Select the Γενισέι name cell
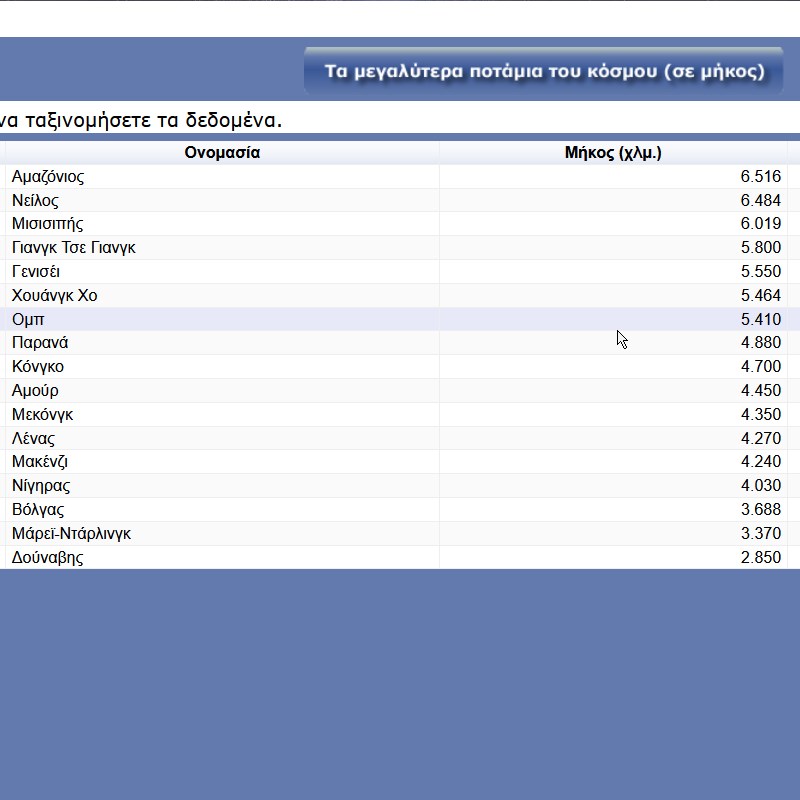This screenshot has width=800, height=800. 222,271
